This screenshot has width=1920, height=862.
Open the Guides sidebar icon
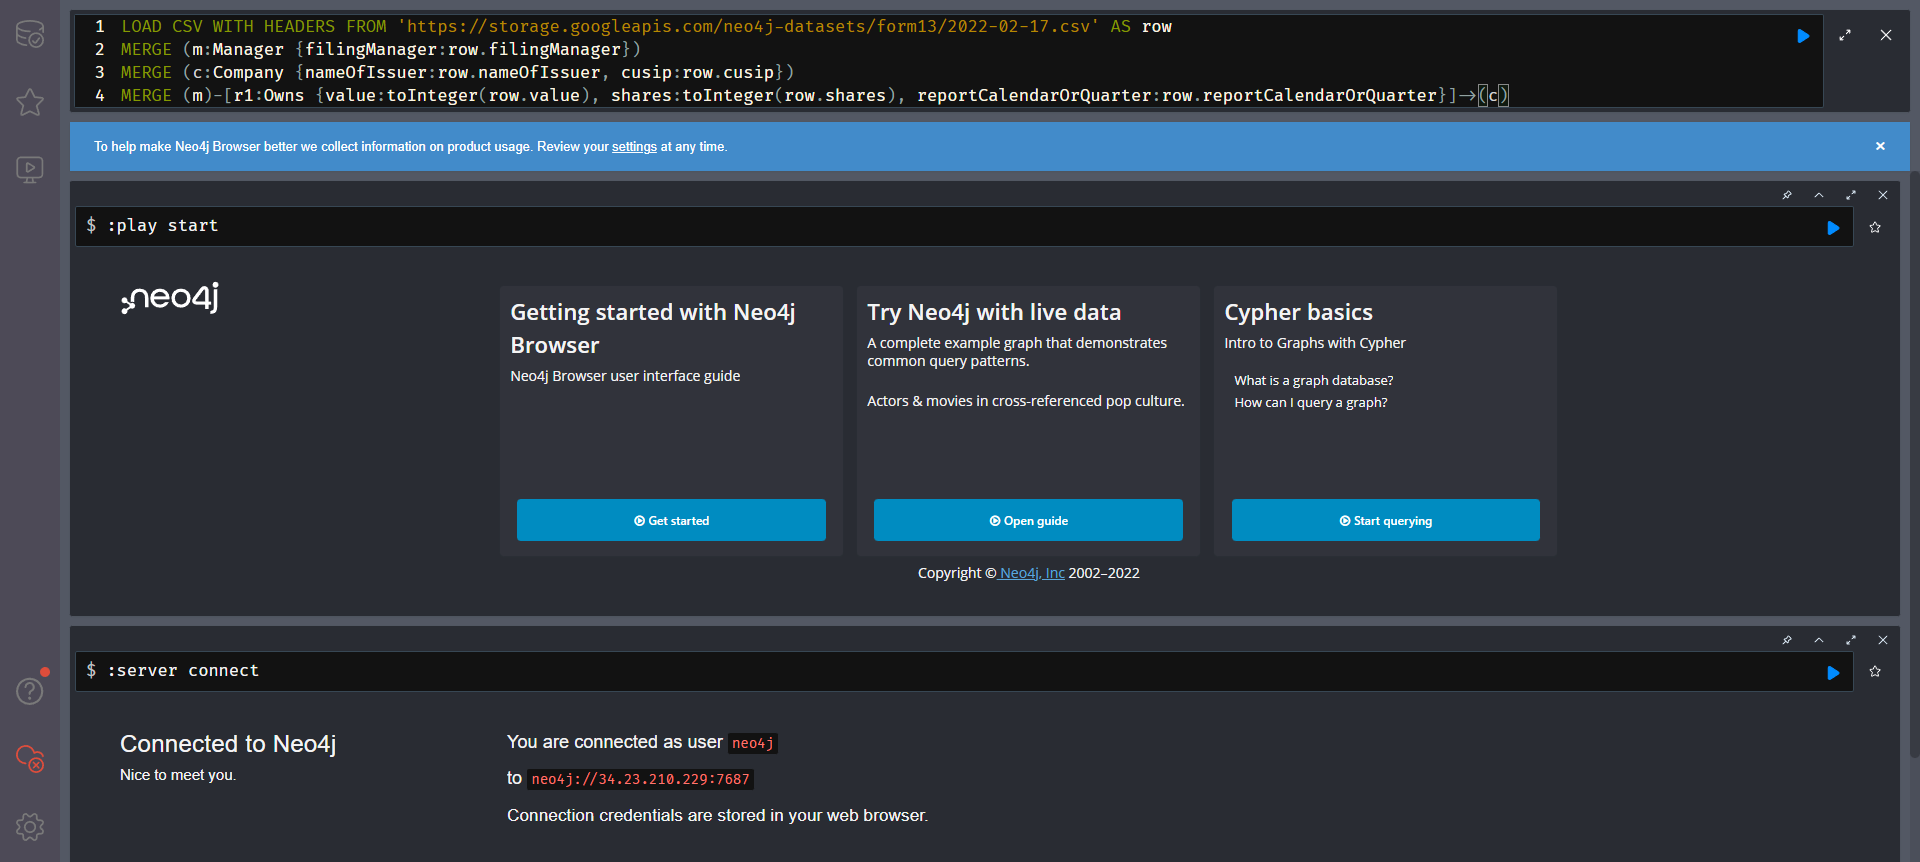30,169
